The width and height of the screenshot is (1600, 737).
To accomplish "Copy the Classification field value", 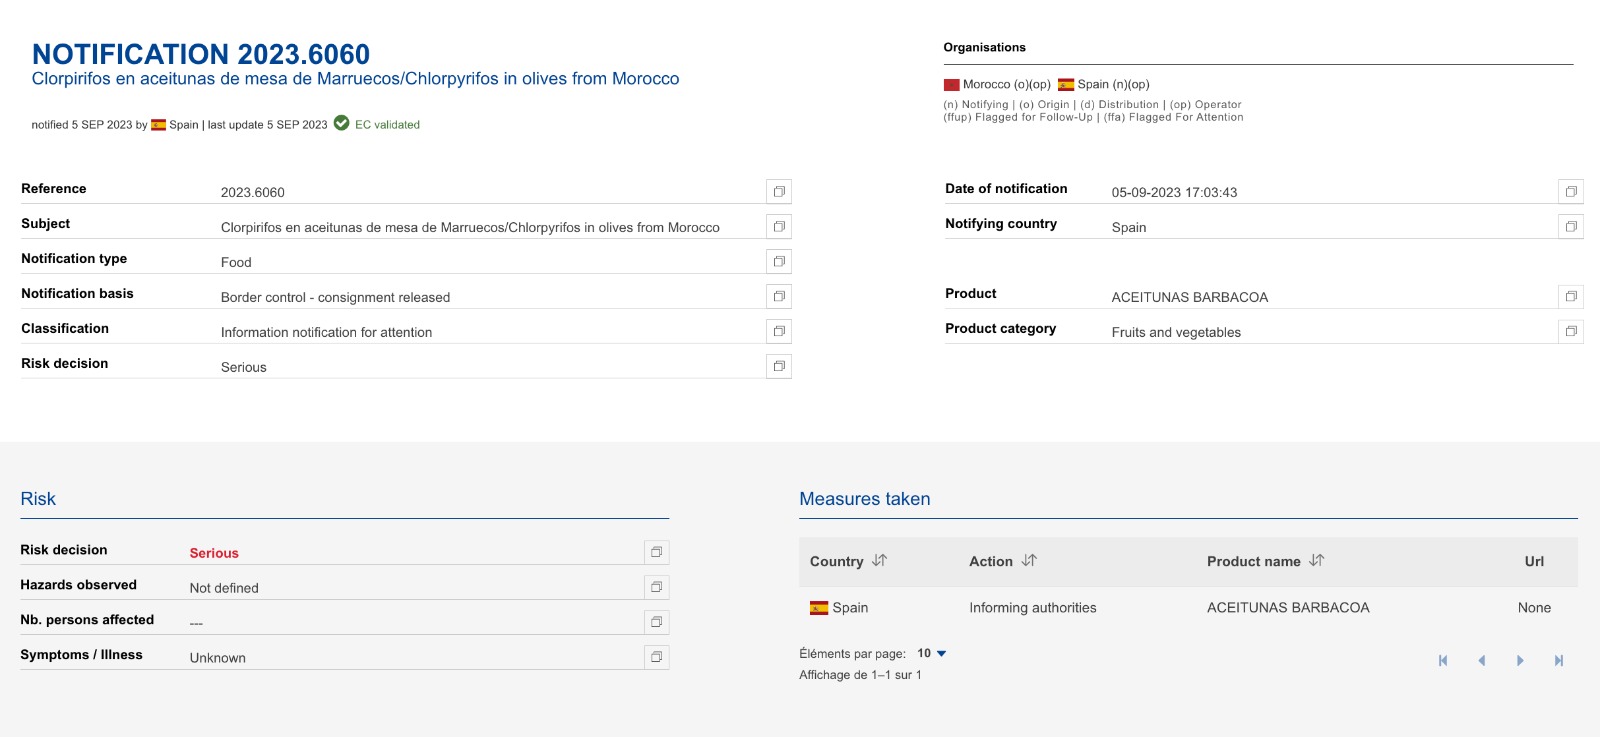I will (779, 331).
